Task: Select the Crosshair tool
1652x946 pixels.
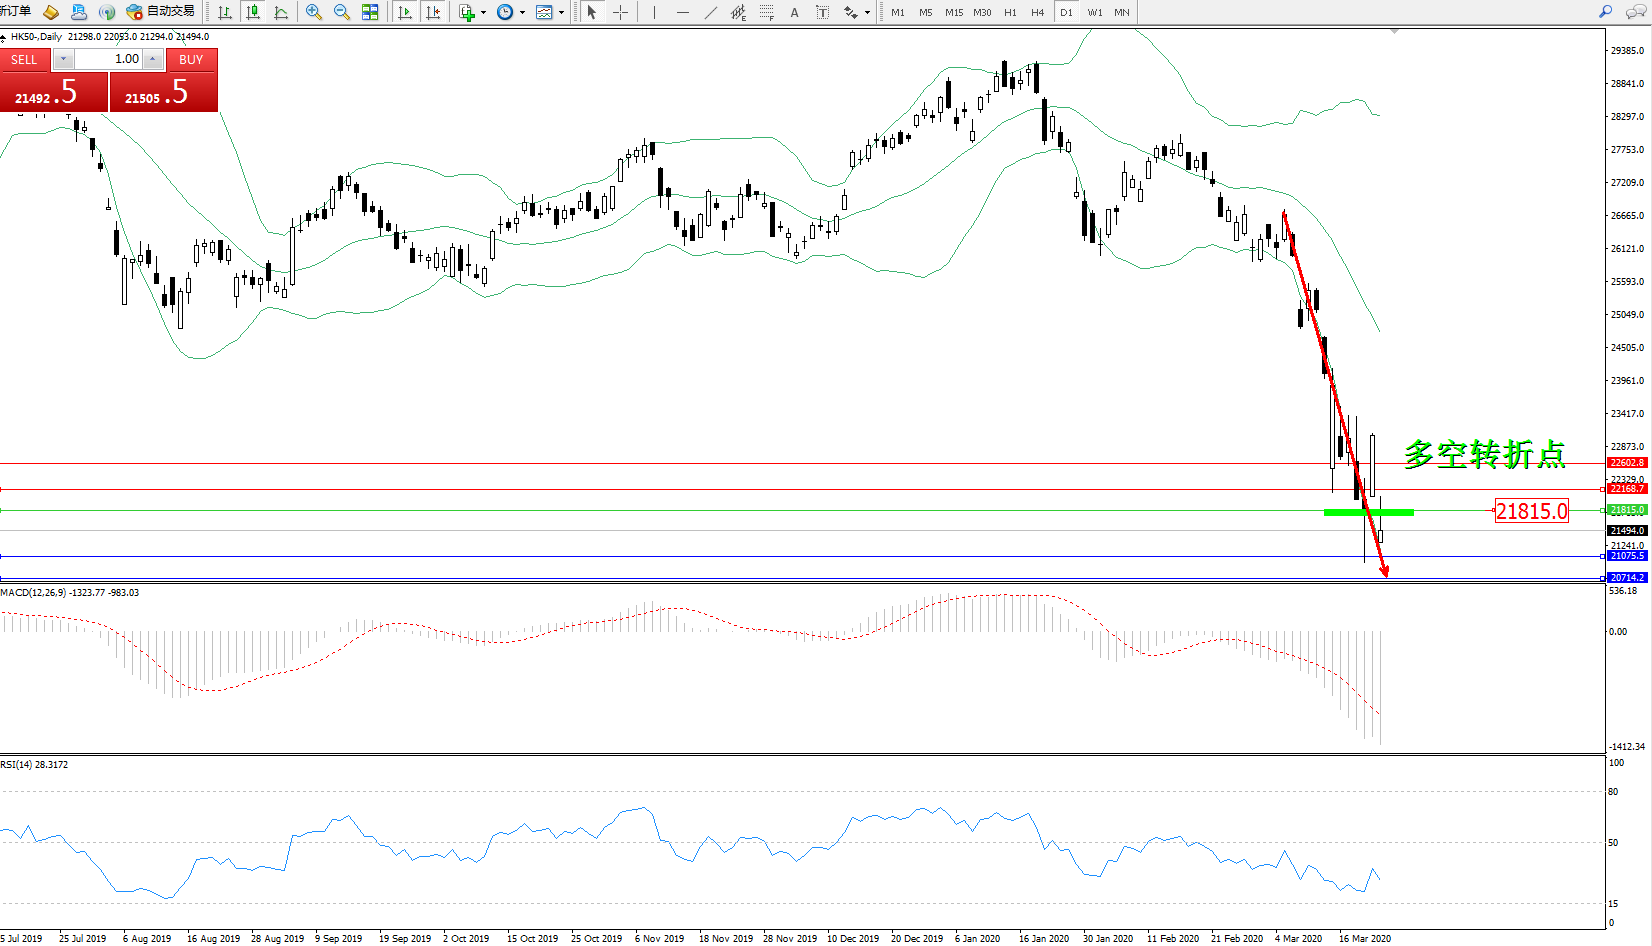Action: tap(620, 12)
